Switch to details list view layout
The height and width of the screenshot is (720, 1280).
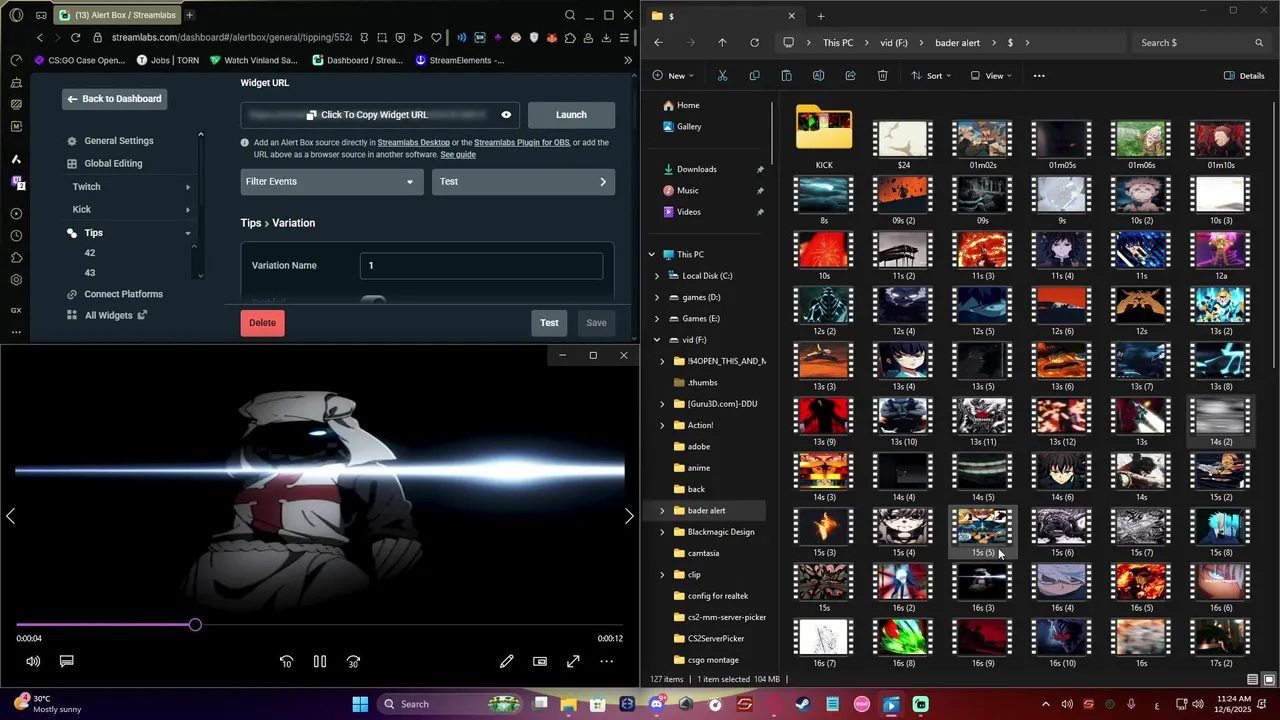(1253, 680)
